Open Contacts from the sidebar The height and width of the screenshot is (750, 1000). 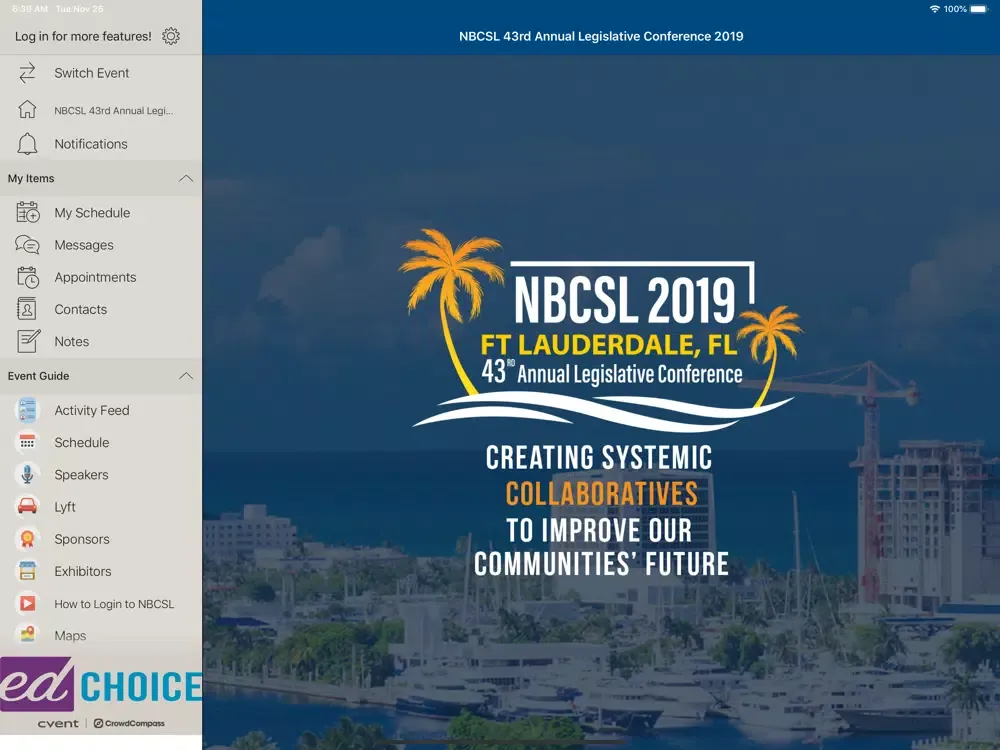[x=101, y=309]
